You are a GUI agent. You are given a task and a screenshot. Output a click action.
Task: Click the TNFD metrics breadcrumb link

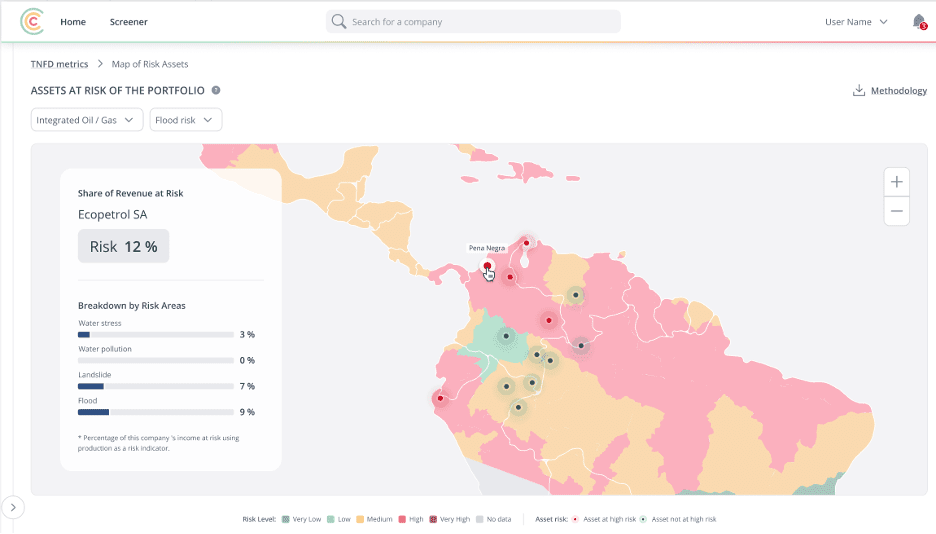pyautogui.click(x=59, y=64)
